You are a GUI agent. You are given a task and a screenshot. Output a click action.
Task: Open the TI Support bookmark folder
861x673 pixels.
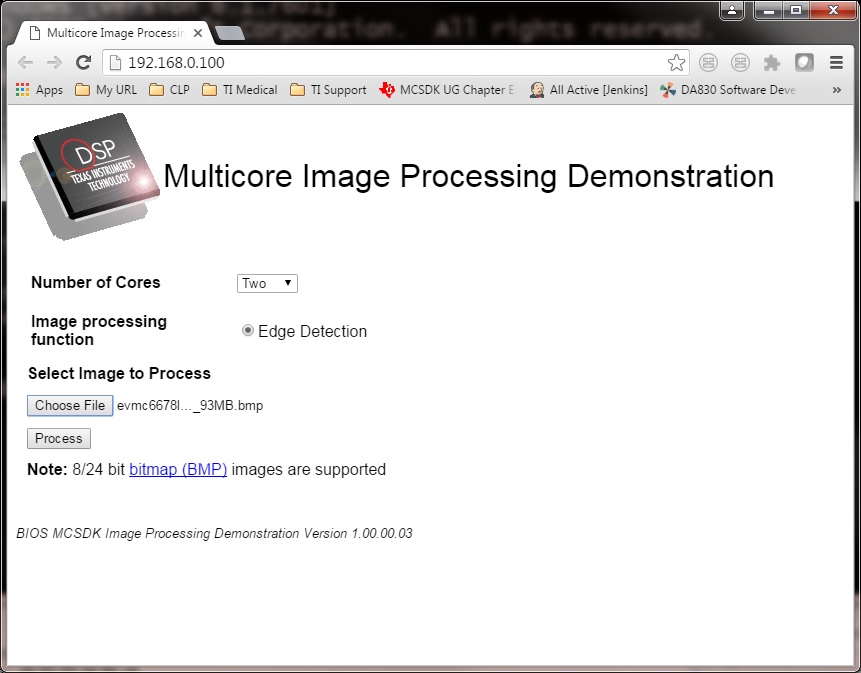coord(328,90)
